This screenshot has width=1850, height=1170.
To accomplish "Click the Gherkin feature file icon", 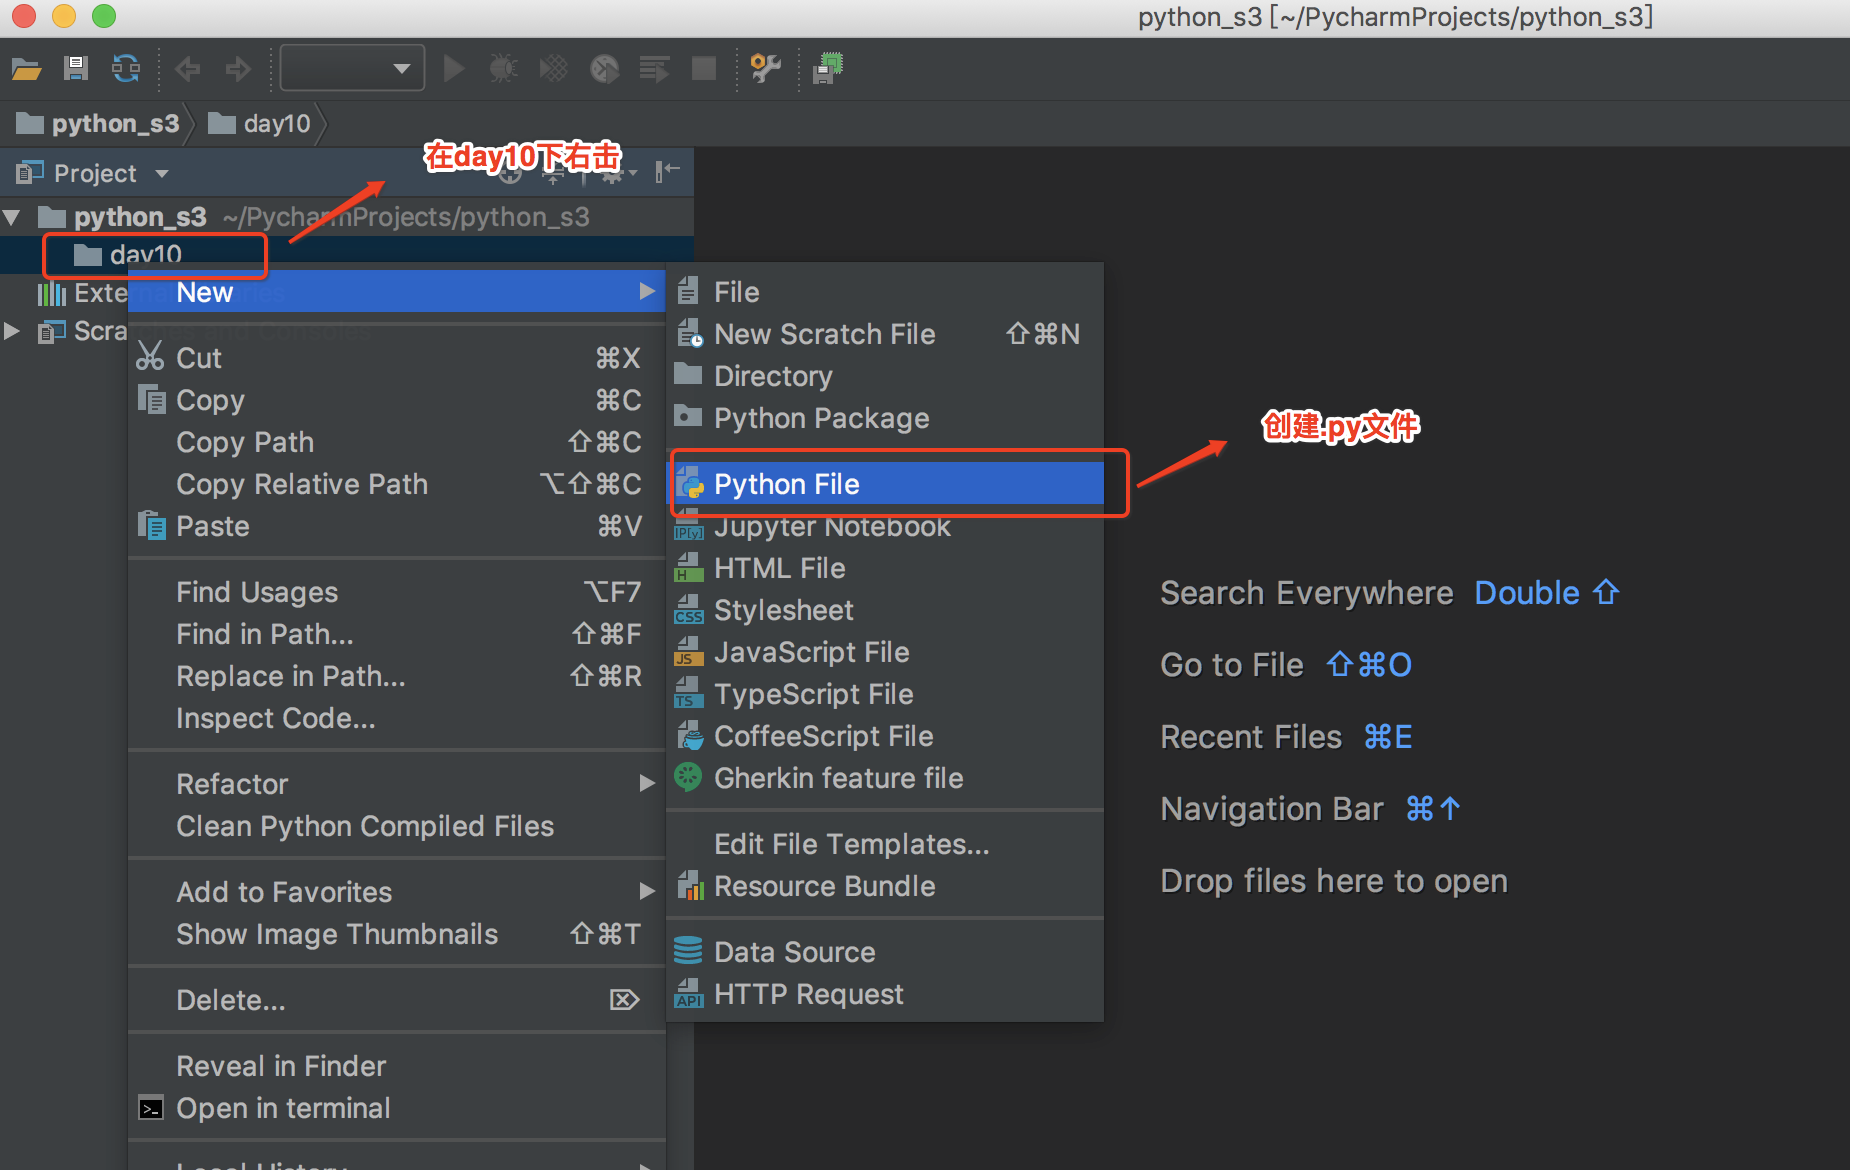I will click(688, 776).
